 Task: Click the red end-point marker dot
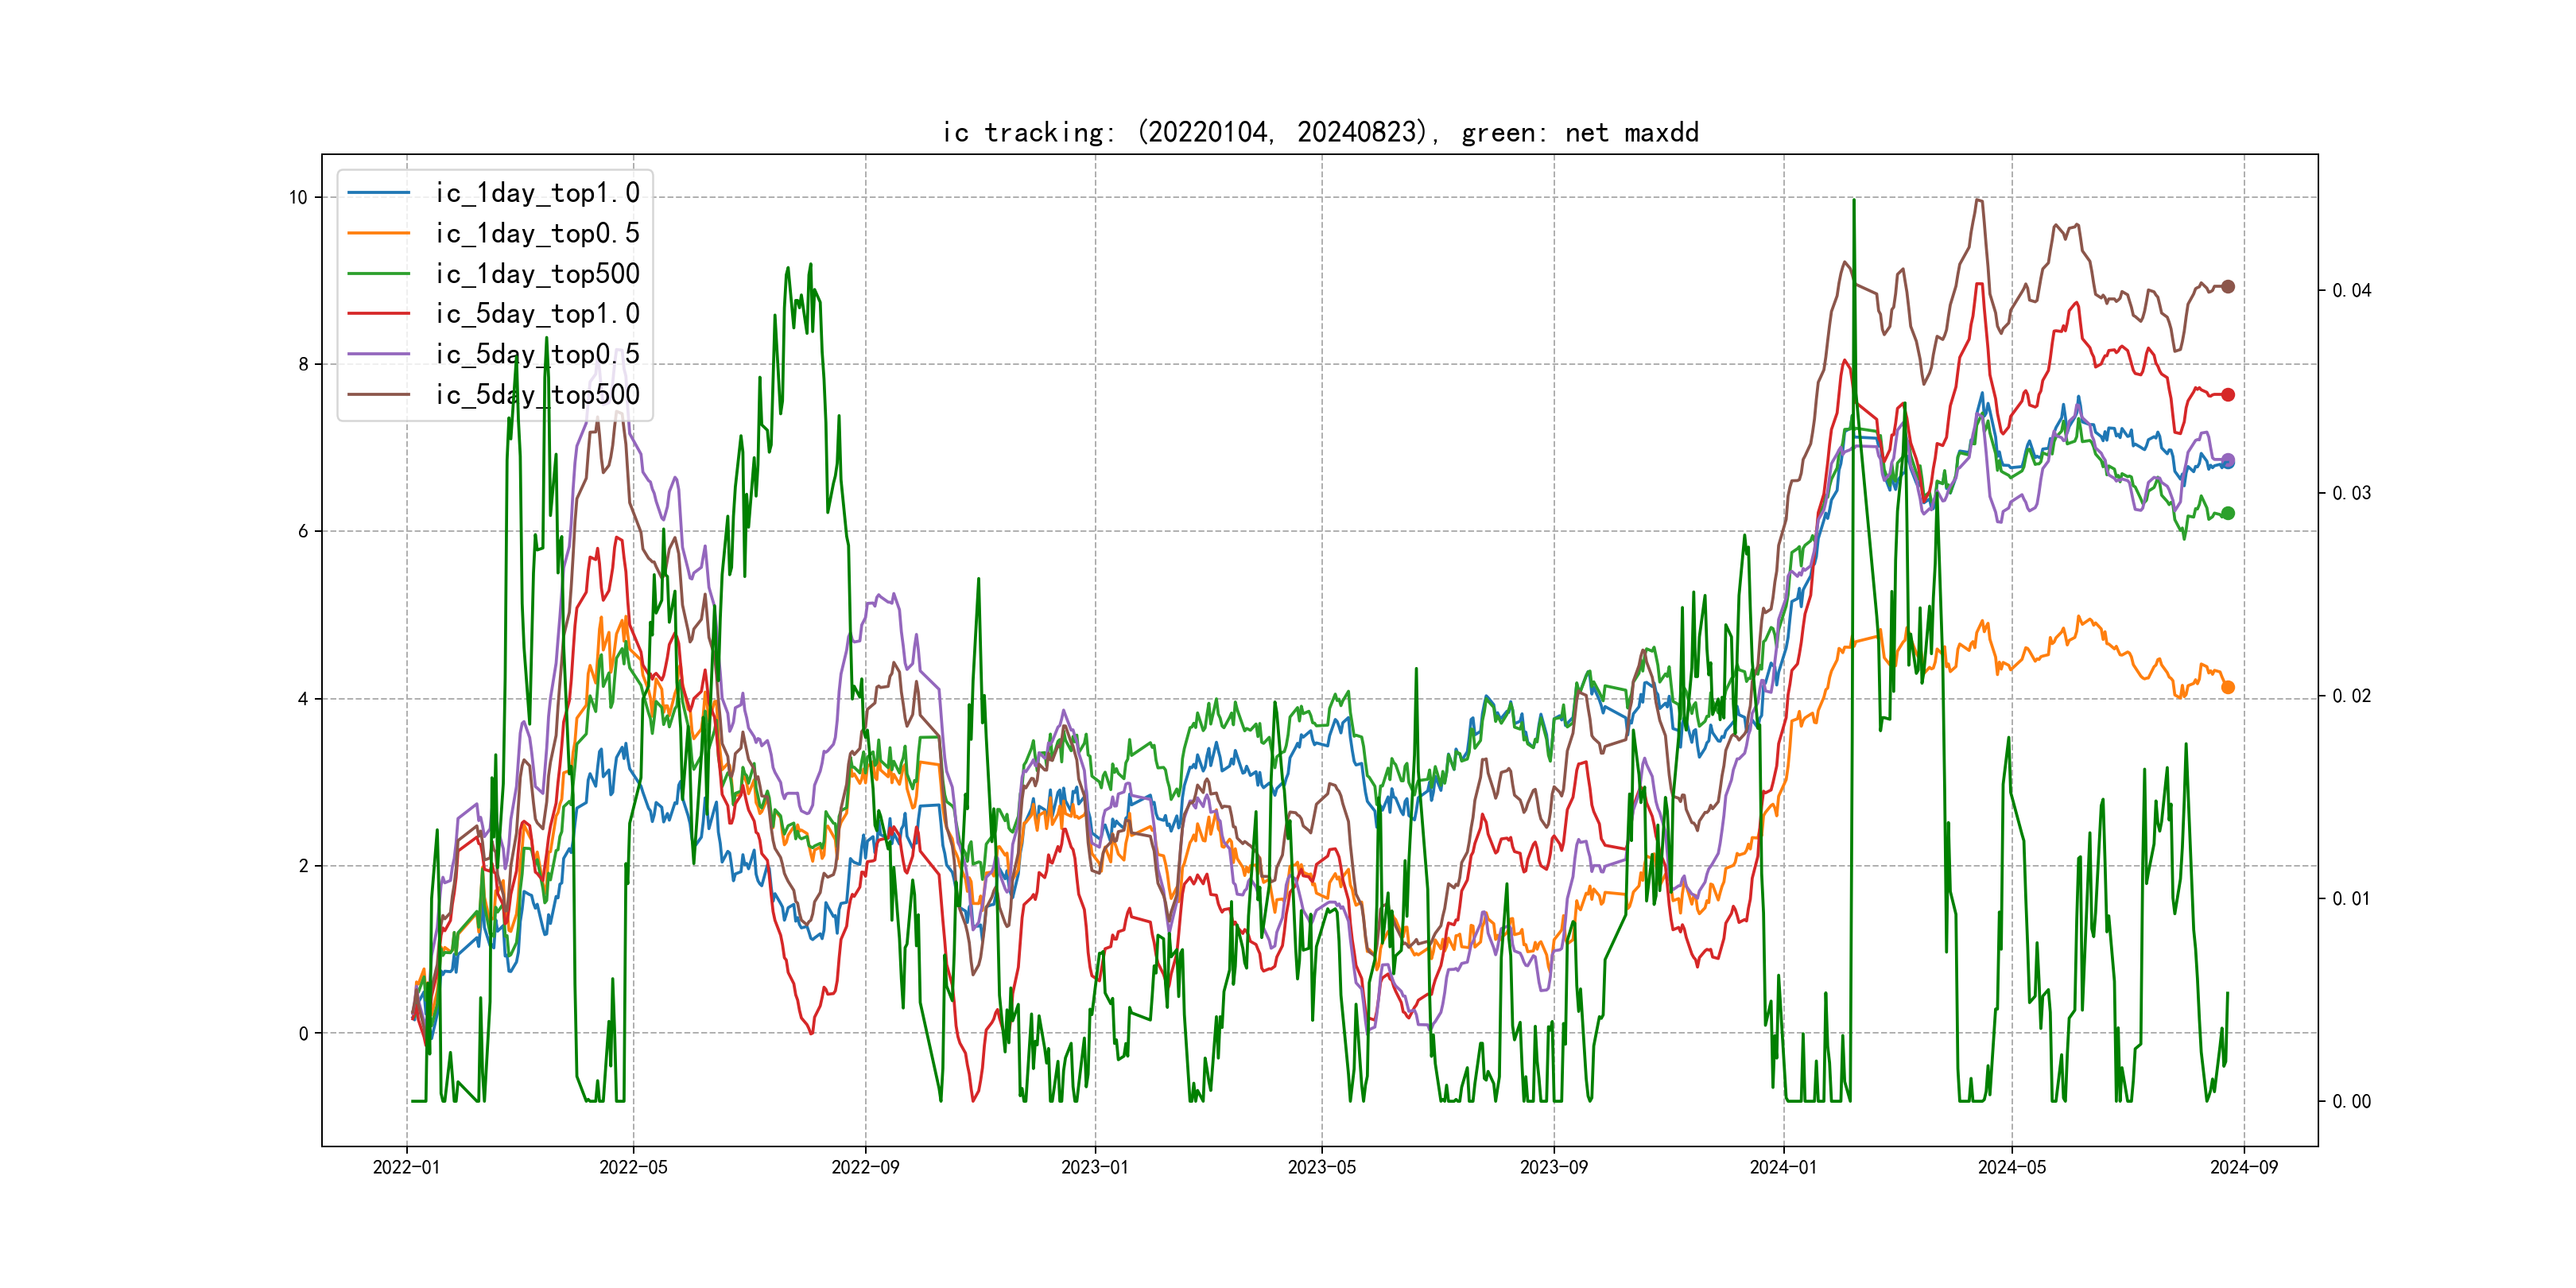2227,395
